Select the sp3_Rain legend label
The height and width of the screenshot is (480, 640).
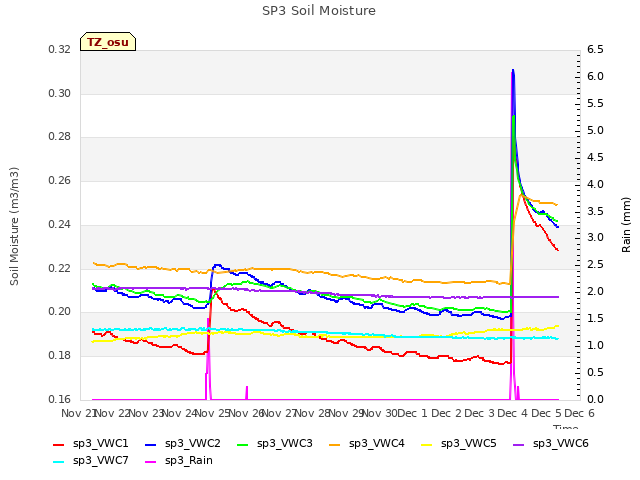(189, 460)
